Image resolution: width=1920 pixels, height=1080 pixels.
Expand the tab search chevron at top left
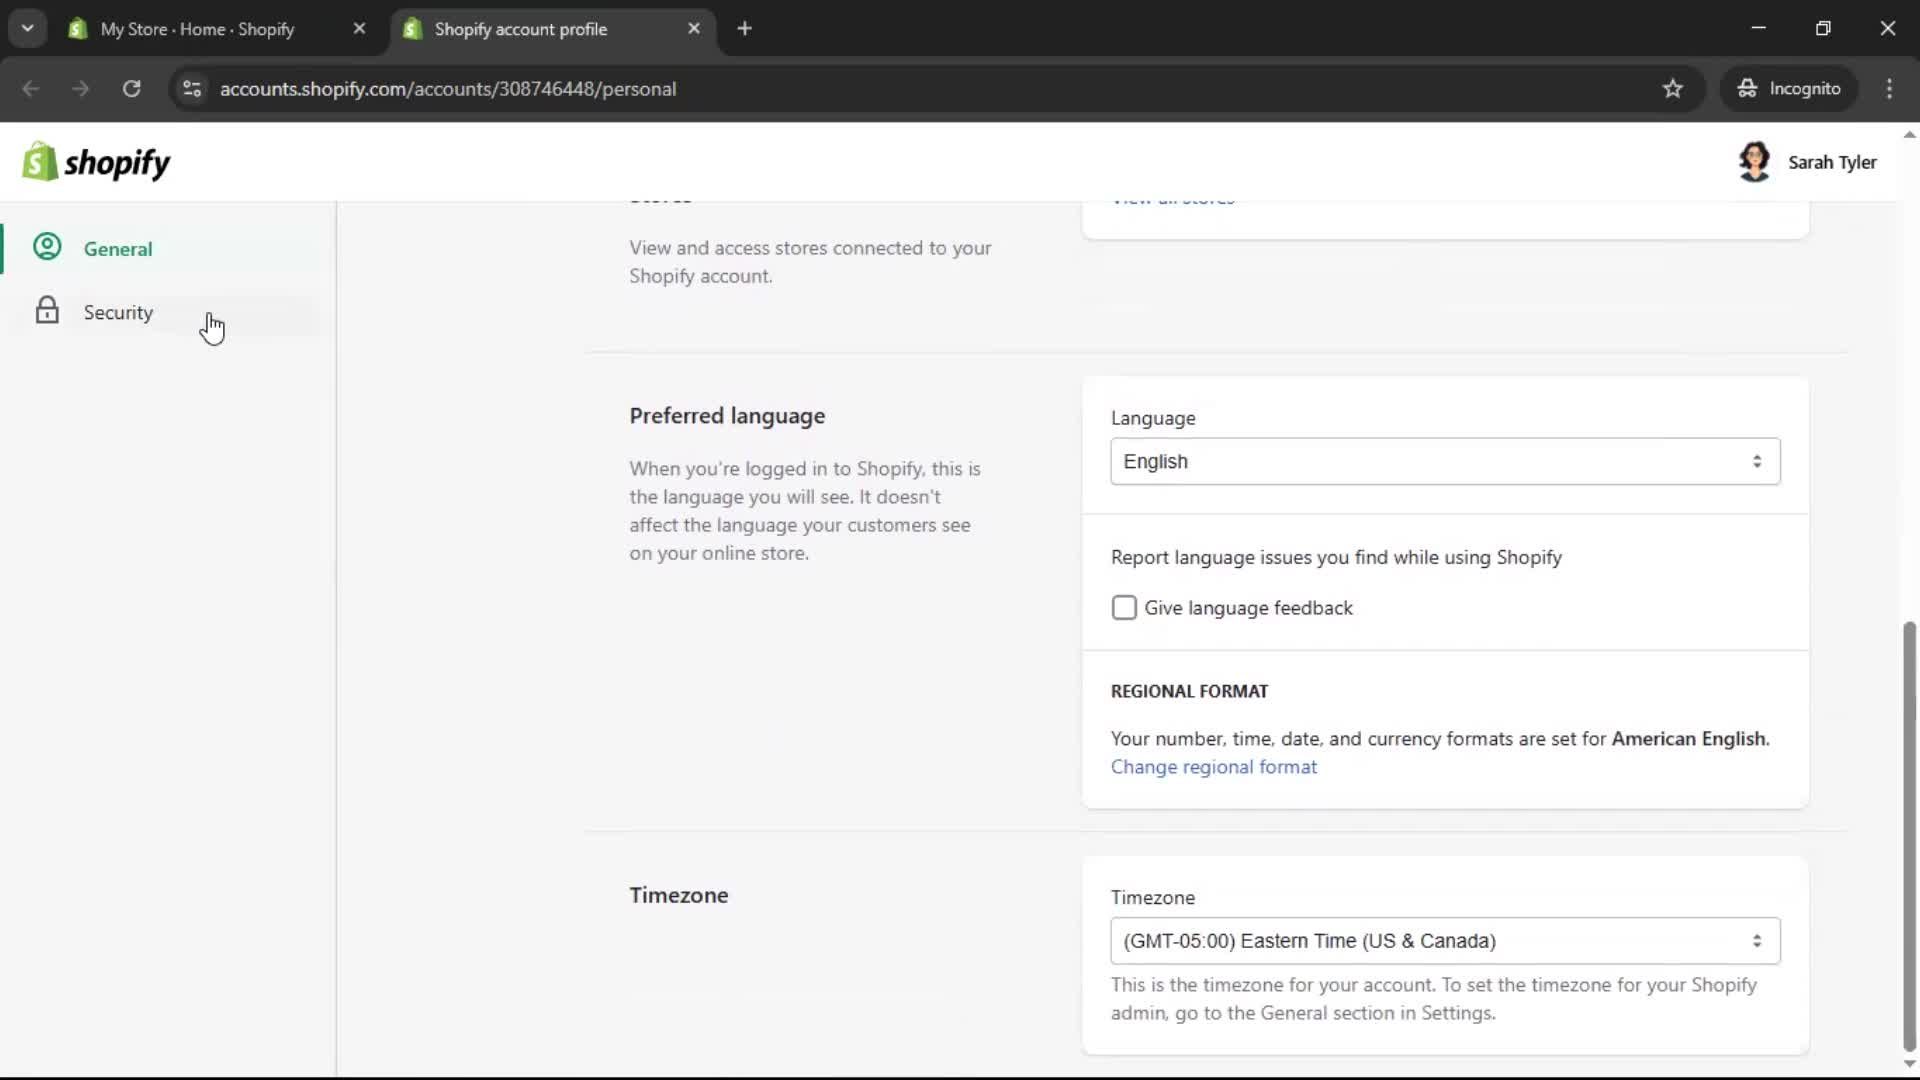click(28, 28)
